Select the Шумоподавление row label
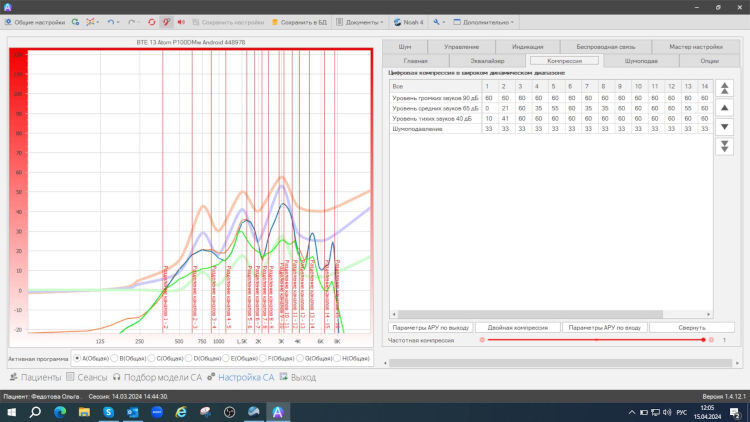The height and width of the screenshot is (422, 750). [x=435, y=129]
